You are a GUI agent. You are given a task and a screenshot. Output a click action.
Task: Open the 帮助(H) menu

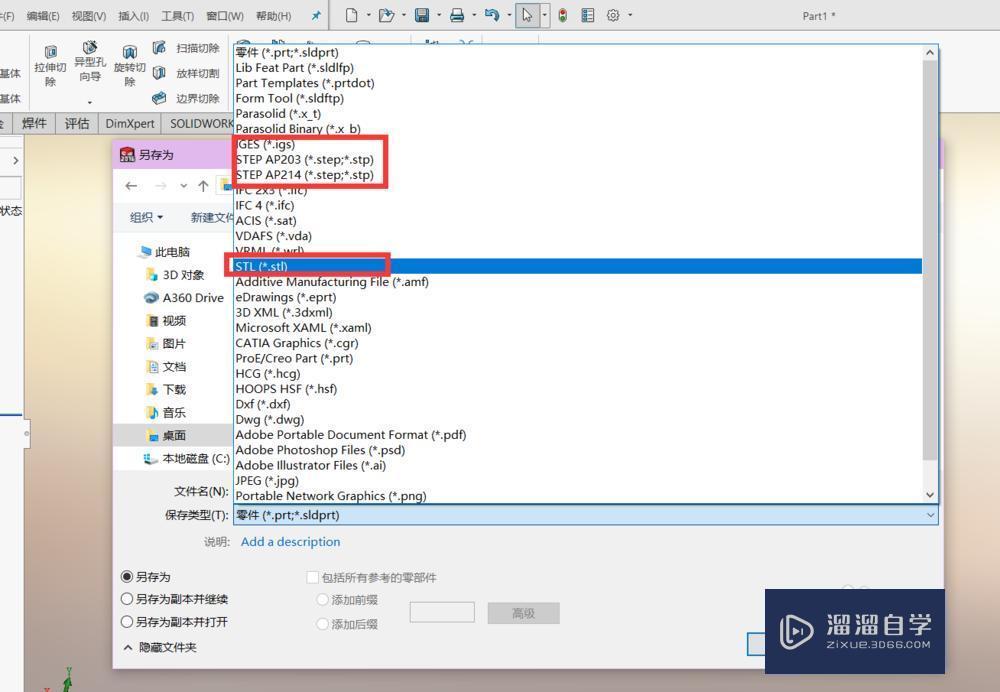coord(274,16)
